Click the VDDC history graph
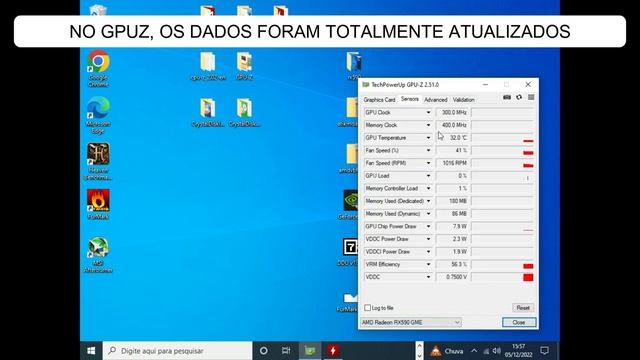 502,277
